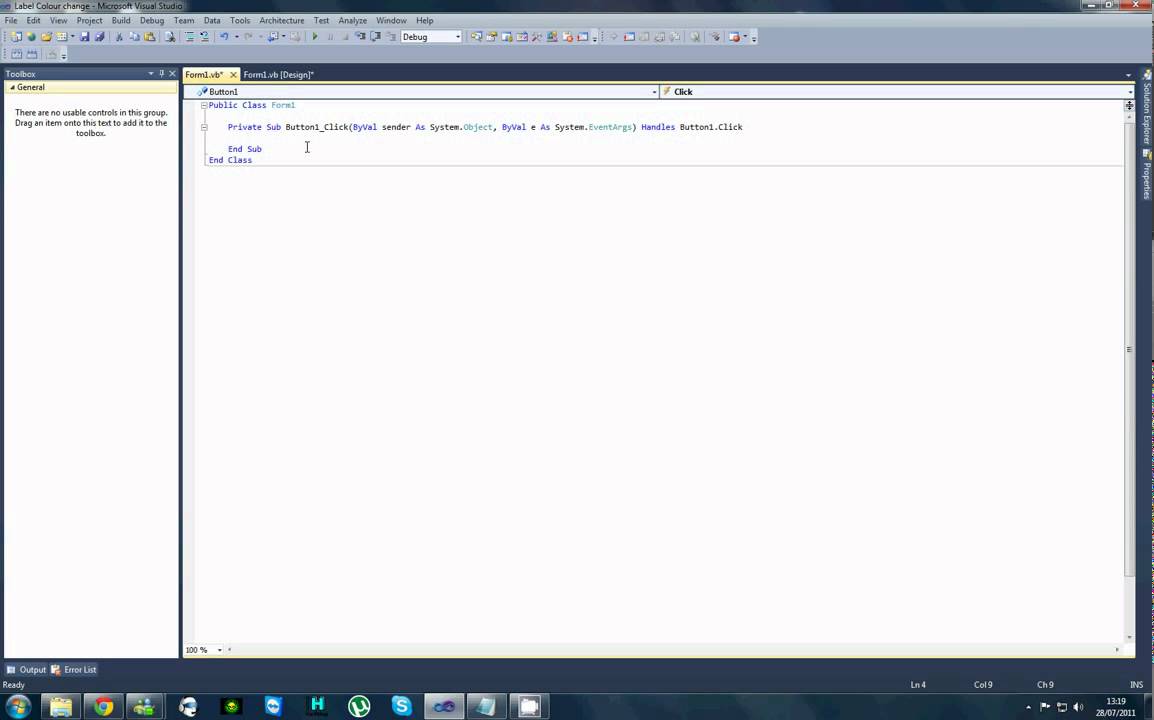Open the Debug configuration dropdown
The width and height of the screenshot is (1154, 720).
(x=457, y=37)
